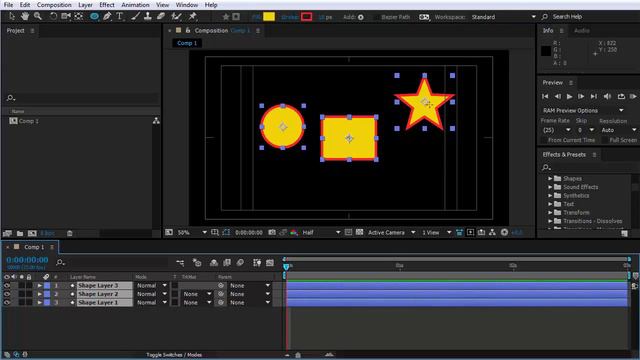Click the red Stroke color swatch
Image resolution: width=640 pixels, height=360 pixels.
point(307,17)
